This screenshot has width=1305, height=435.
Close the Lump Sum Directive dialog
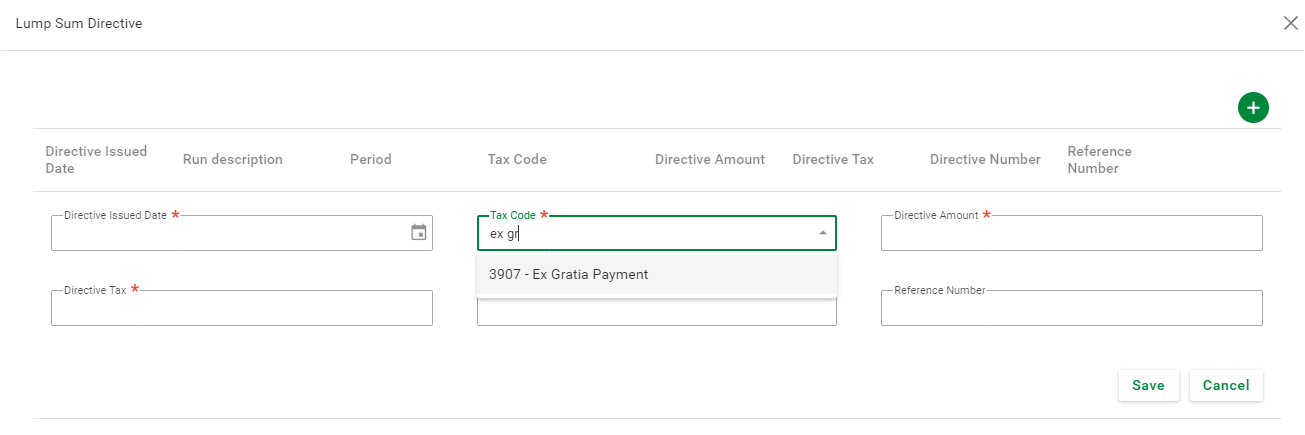[x=1290, y=23]
